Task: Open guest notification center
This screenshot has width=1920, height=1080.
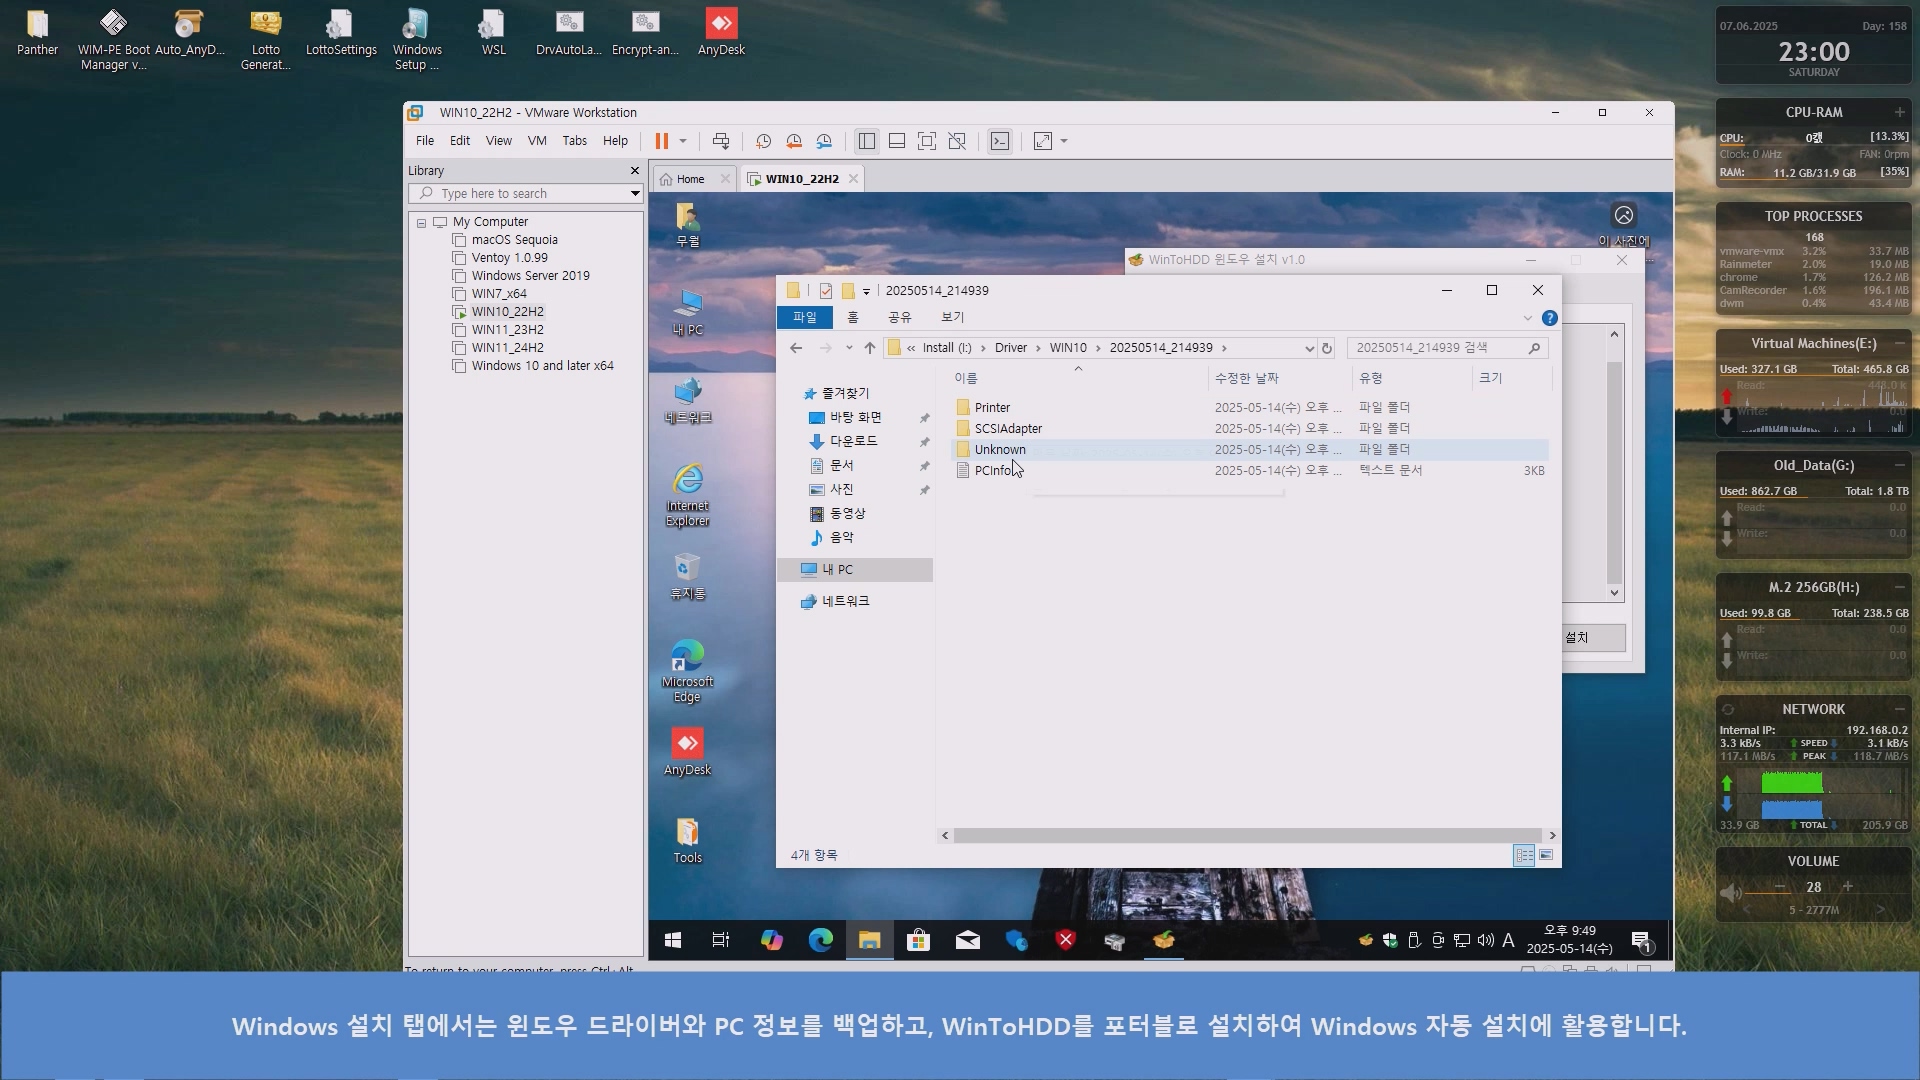Action: pyautogui.click(x=1641, y=940)
